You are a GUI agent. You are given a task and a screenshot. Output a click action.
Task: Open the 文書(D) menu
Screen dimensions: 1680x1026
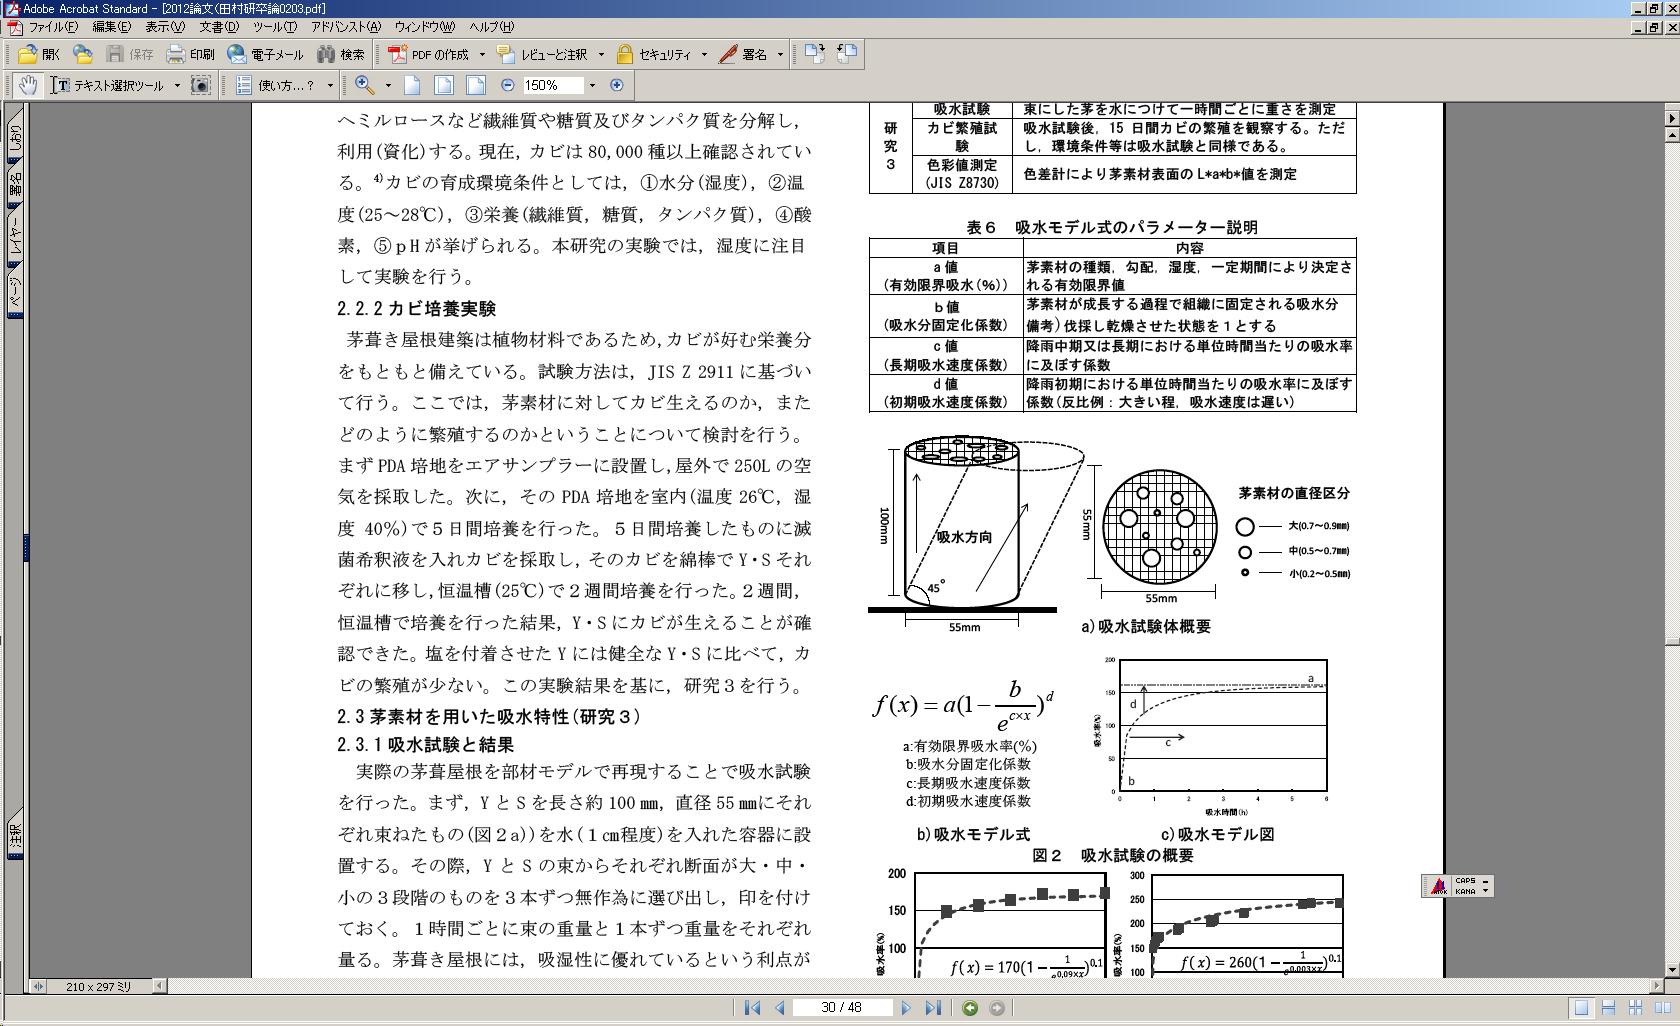tap(219, 27)
